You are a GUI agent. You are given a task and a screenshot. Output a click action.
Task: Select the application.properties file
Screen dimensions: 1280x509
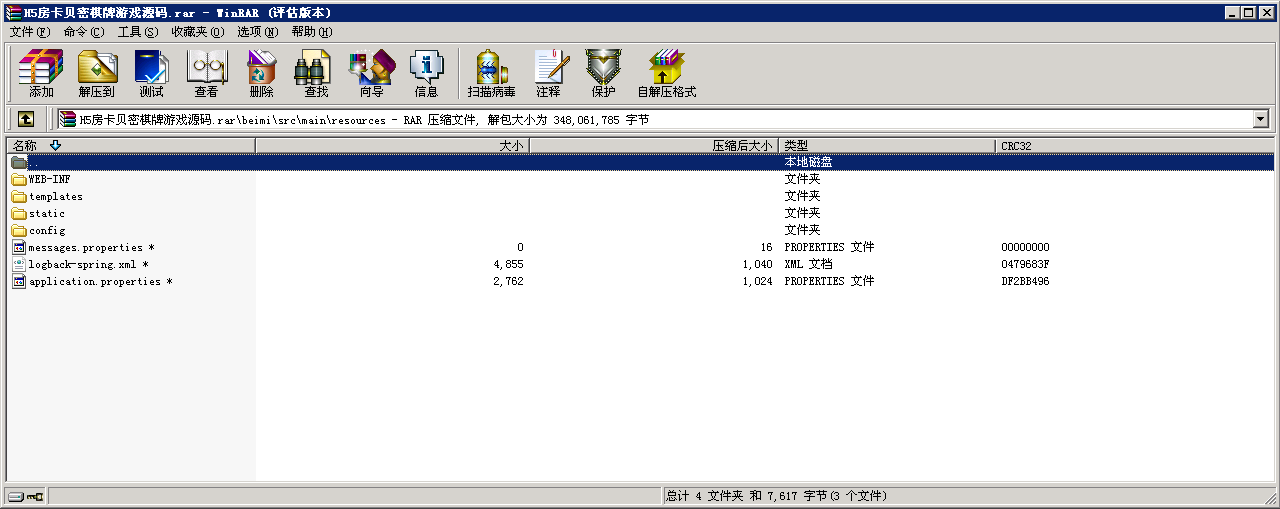[94, 282]
